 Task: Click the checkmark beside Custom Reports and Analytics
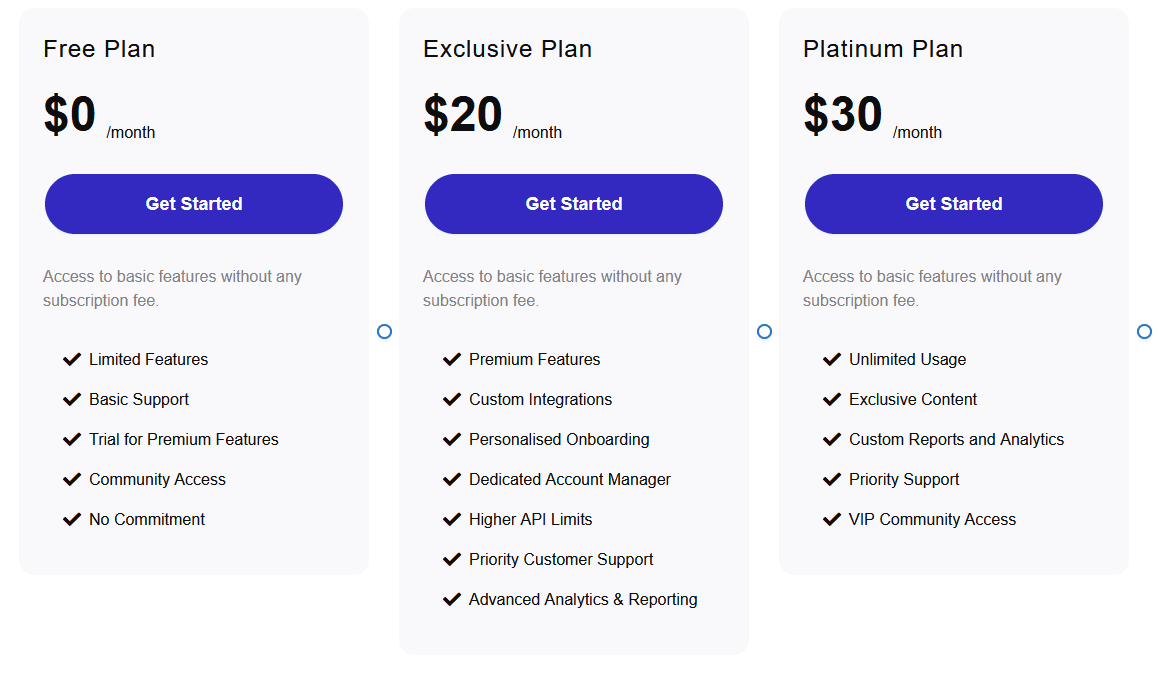(832, 439)
